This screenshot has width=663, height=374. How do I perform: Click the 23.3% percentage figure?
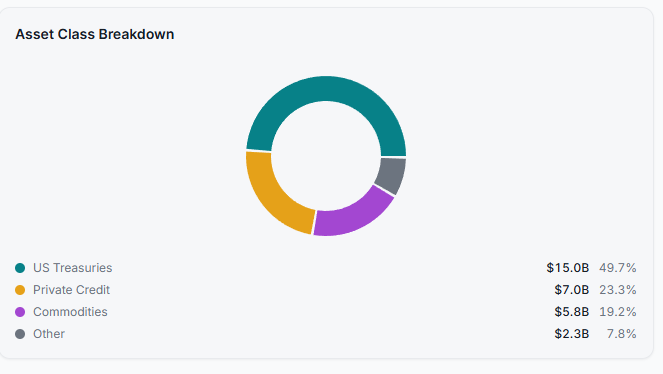point(618,290)
